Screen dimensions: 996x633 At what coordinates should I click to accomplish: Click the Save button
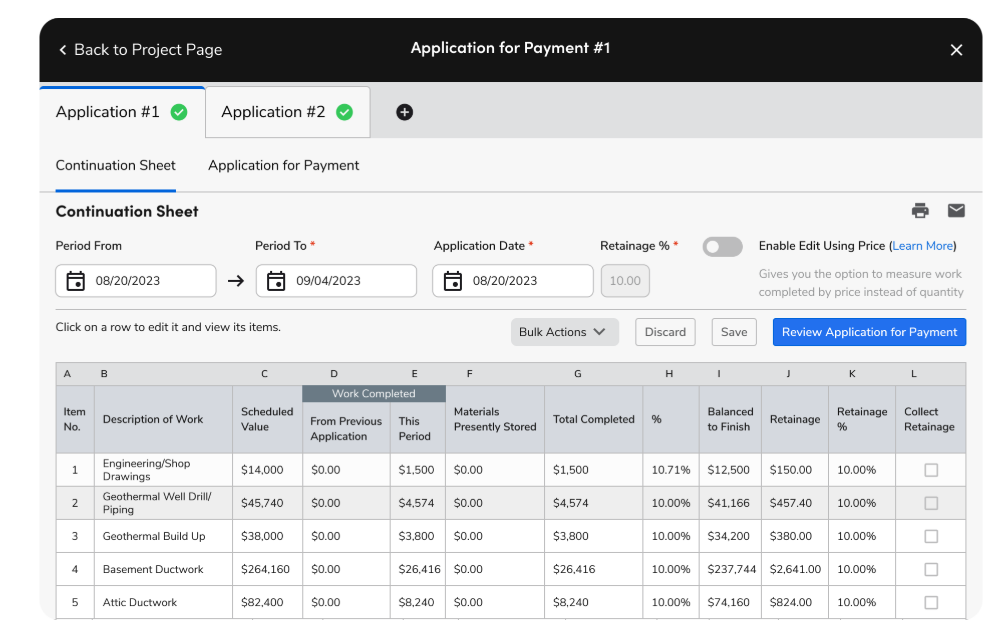[733, 331]
